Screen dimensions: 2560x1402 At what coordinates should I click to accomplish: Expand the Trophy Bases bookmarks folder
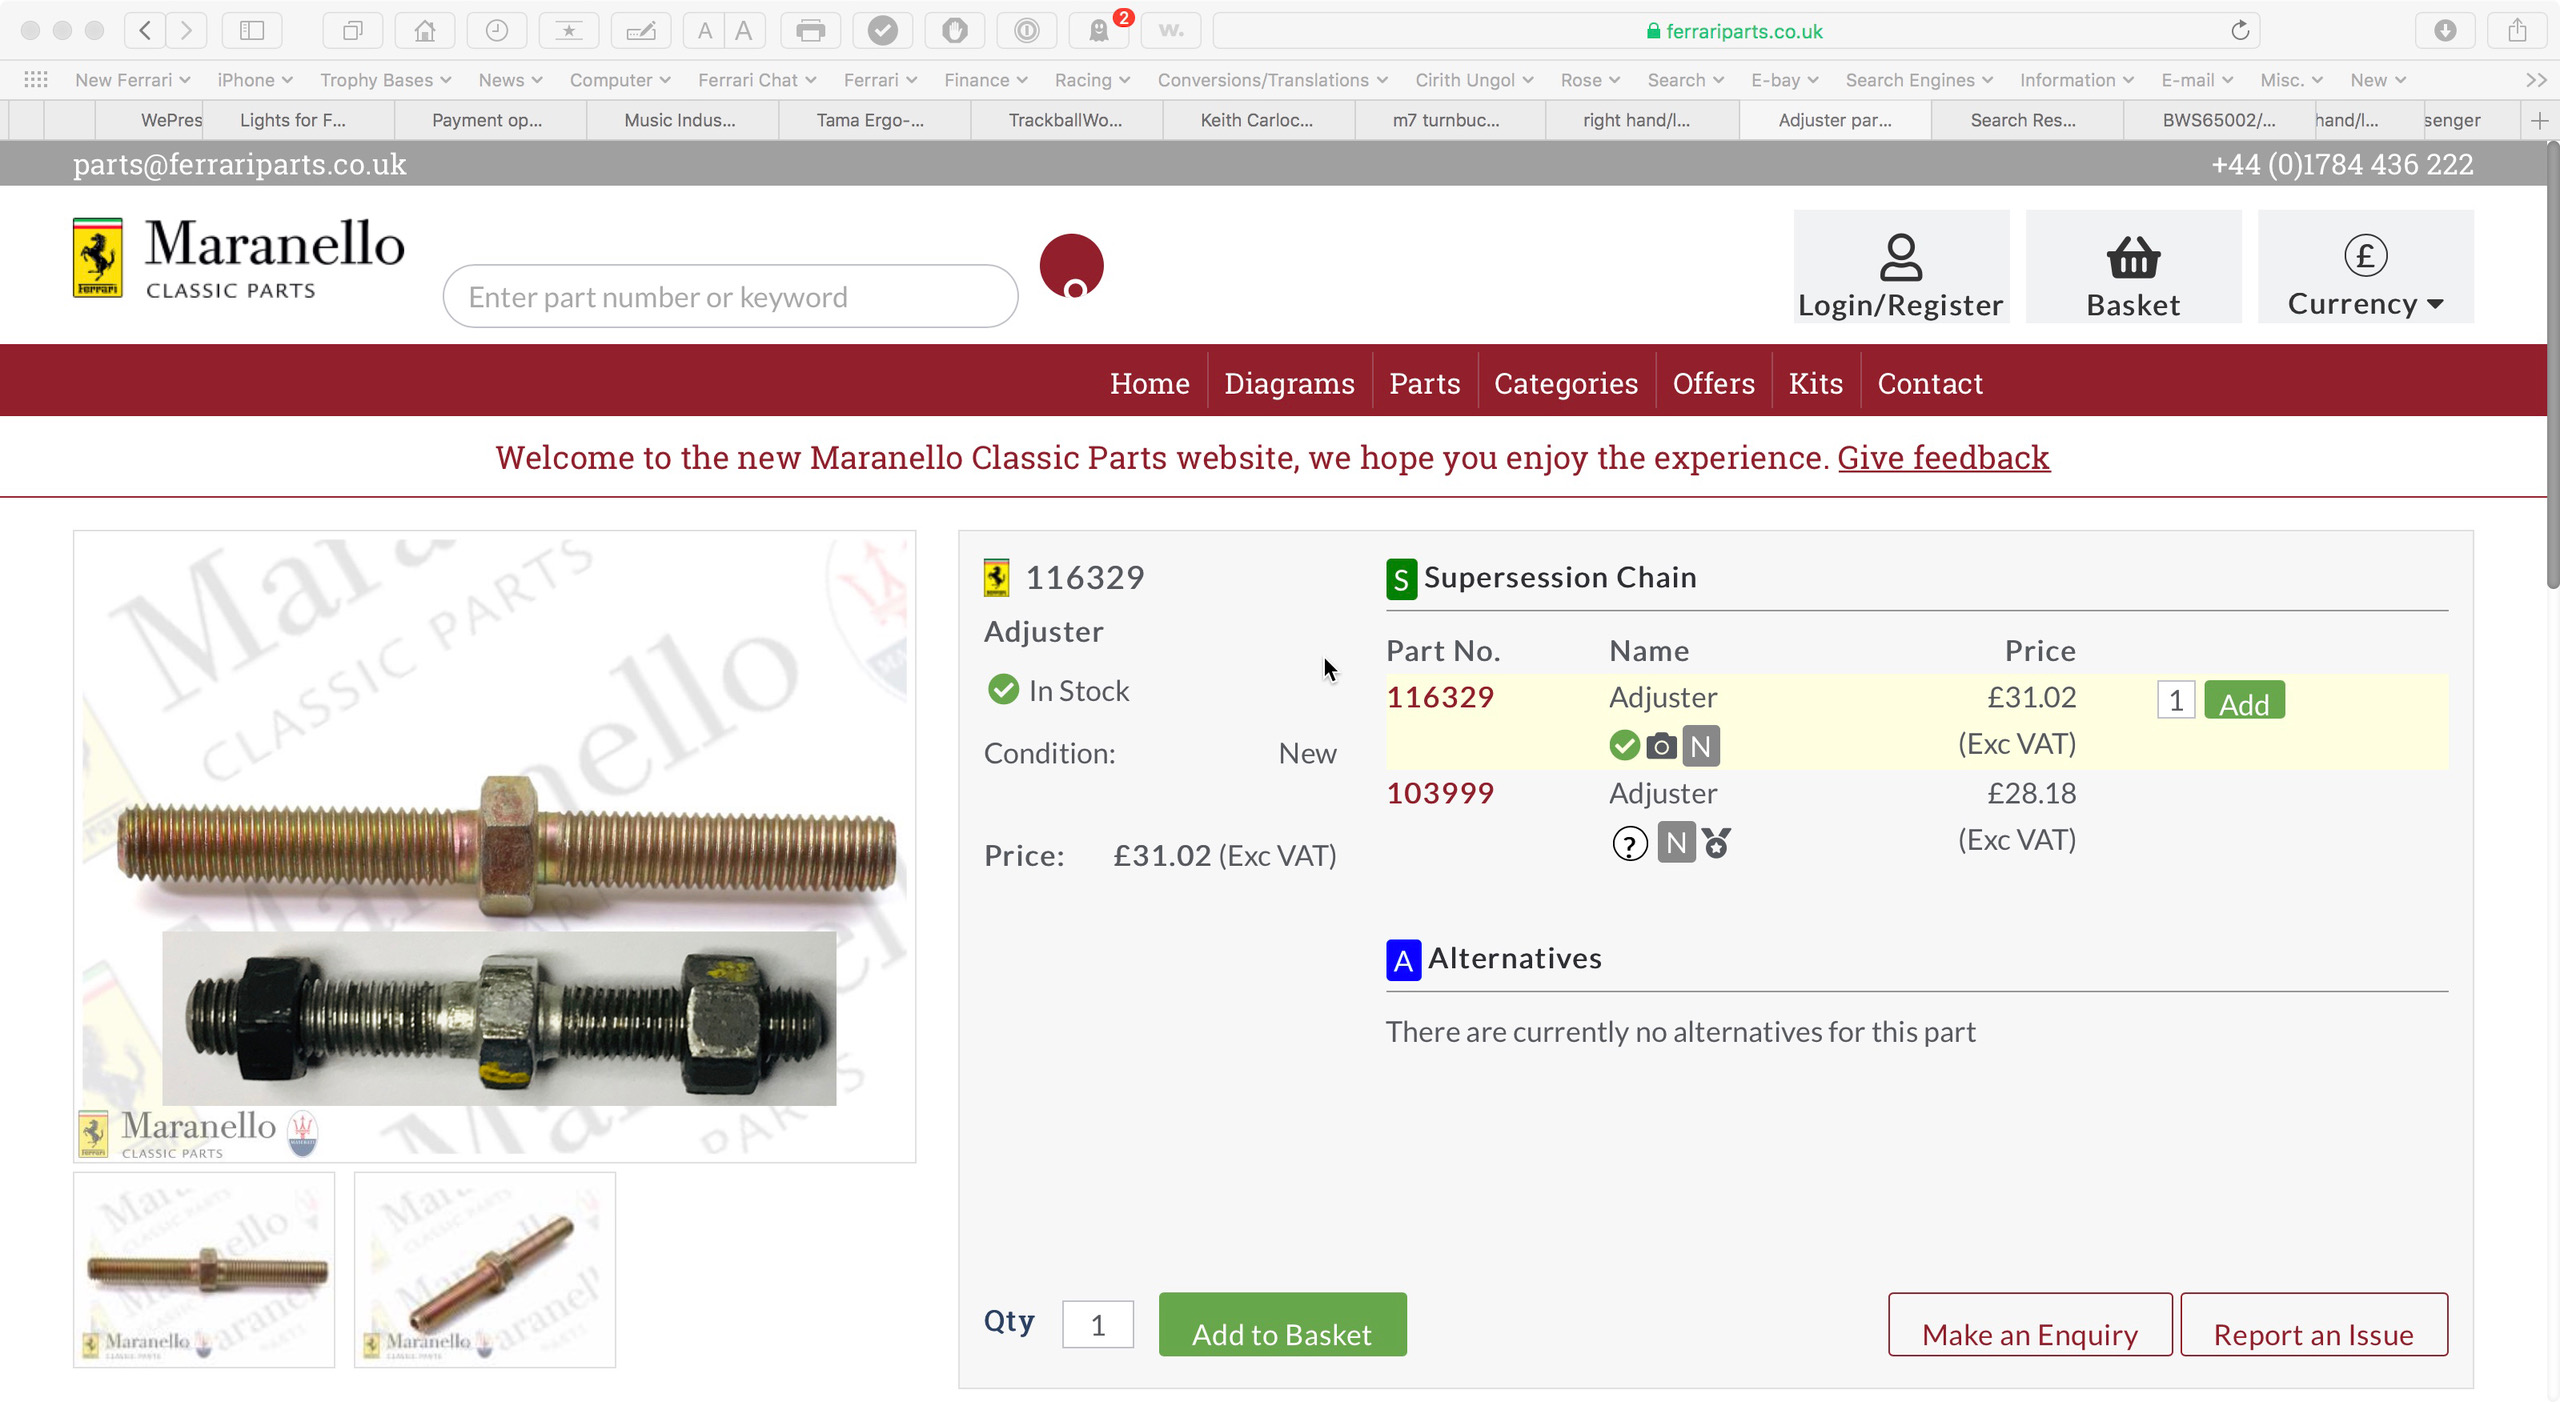coord(385,80)
